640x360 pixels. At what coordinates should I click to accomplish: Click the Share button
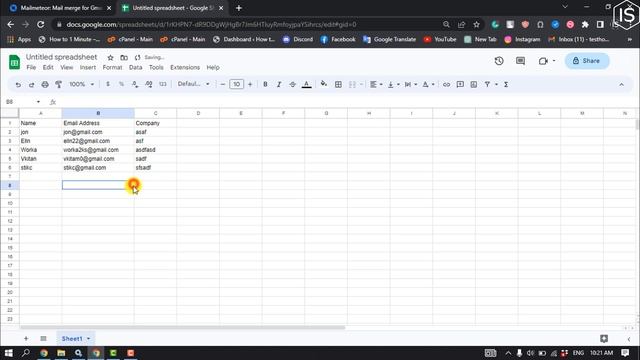[x=587, y=61]
